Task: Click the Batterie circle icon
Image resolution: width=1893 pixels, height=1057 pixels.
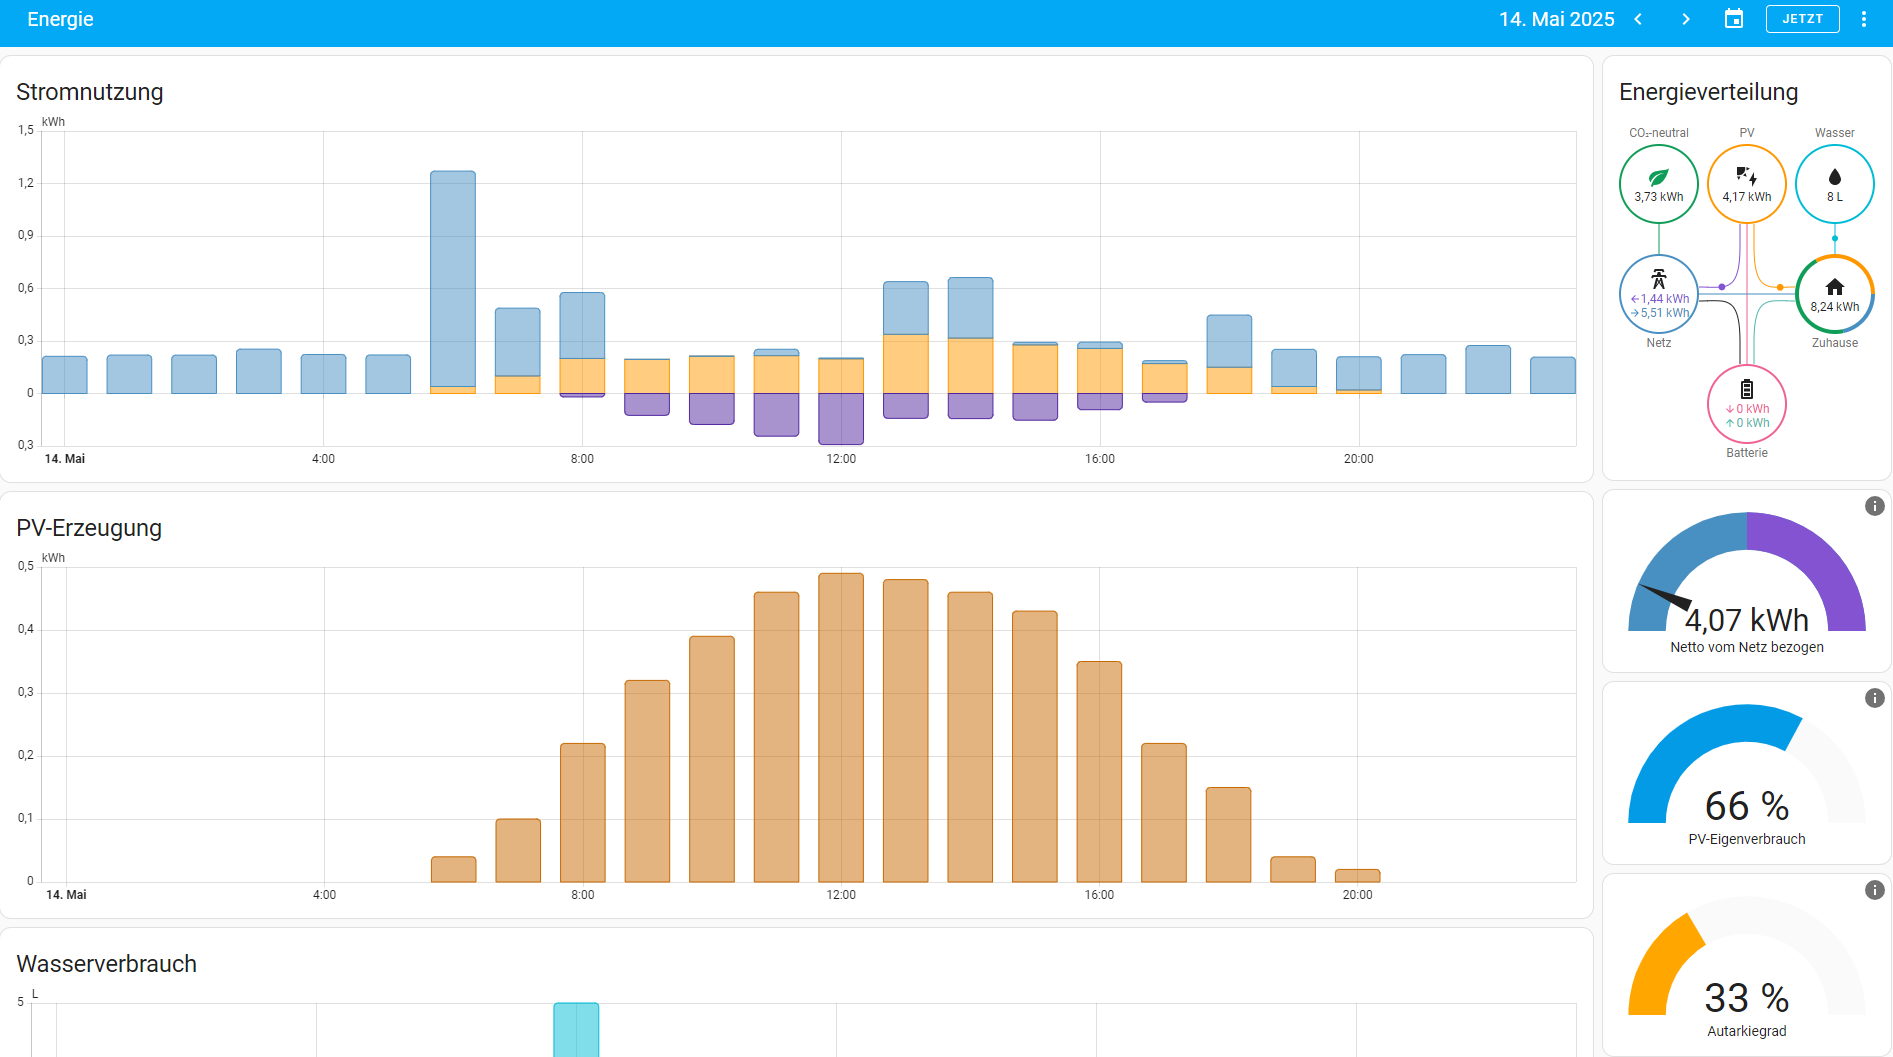Action: coord(1746,404)
